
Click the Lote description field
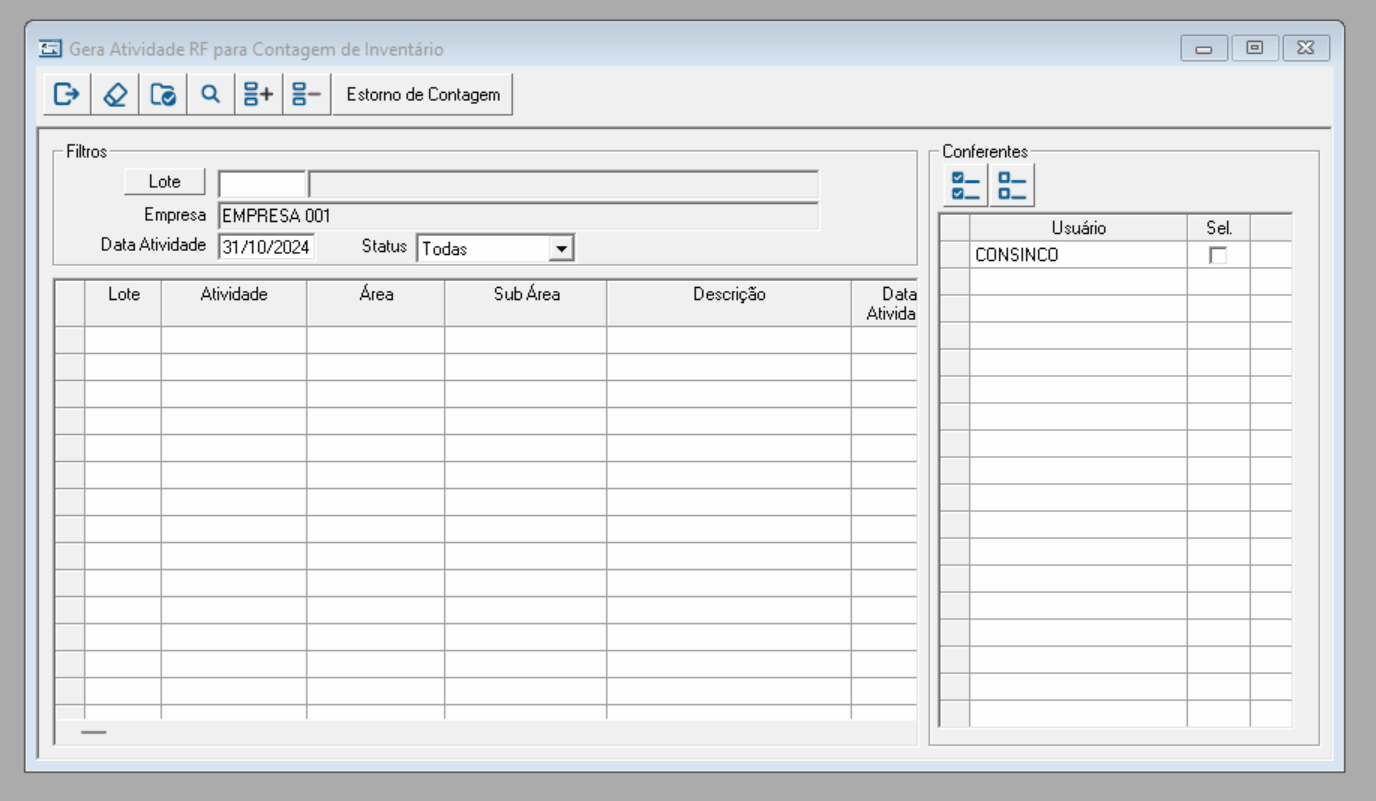pos(564,185)
